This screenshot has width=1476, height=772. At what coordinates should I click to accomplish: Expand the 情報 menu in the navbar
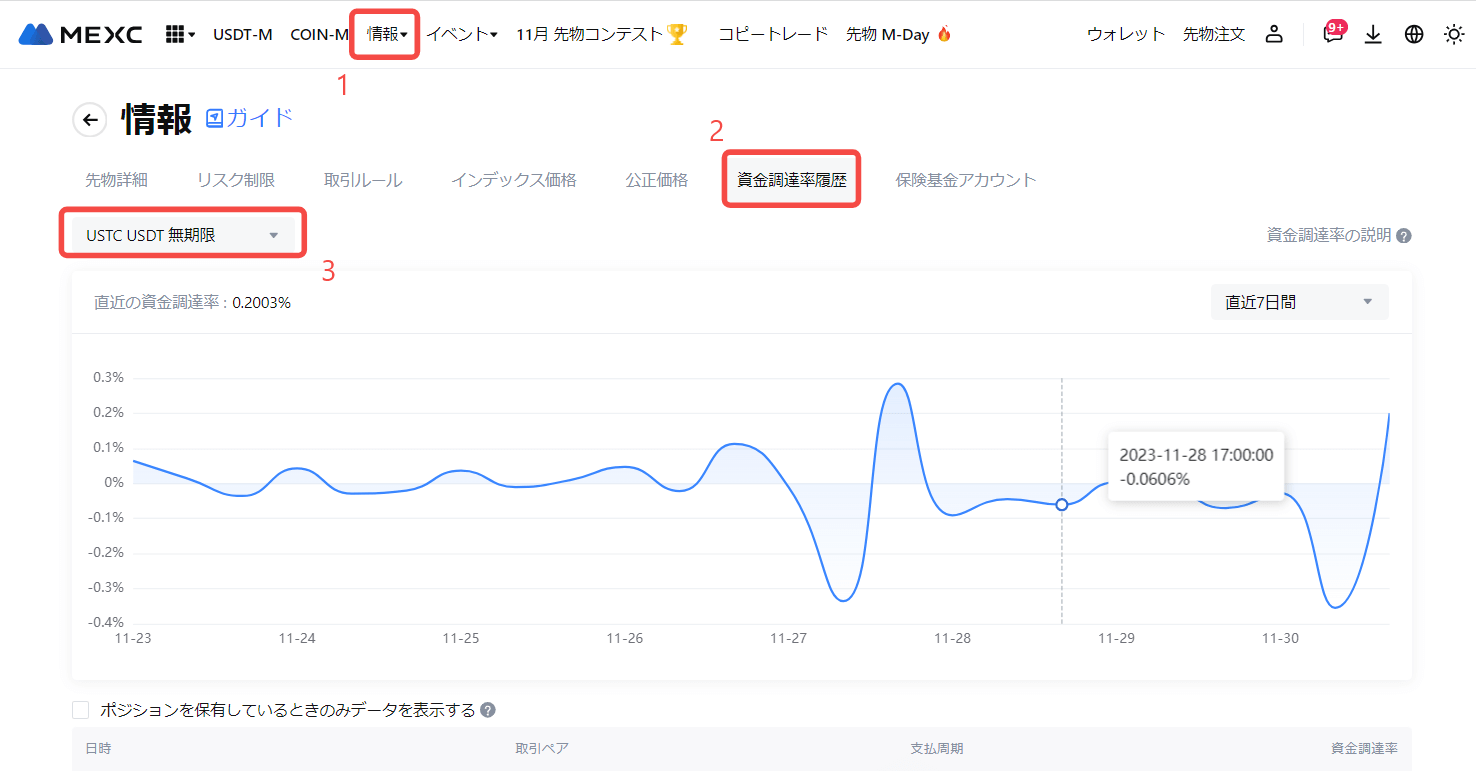pyautogui.click(x=386, y=34)
